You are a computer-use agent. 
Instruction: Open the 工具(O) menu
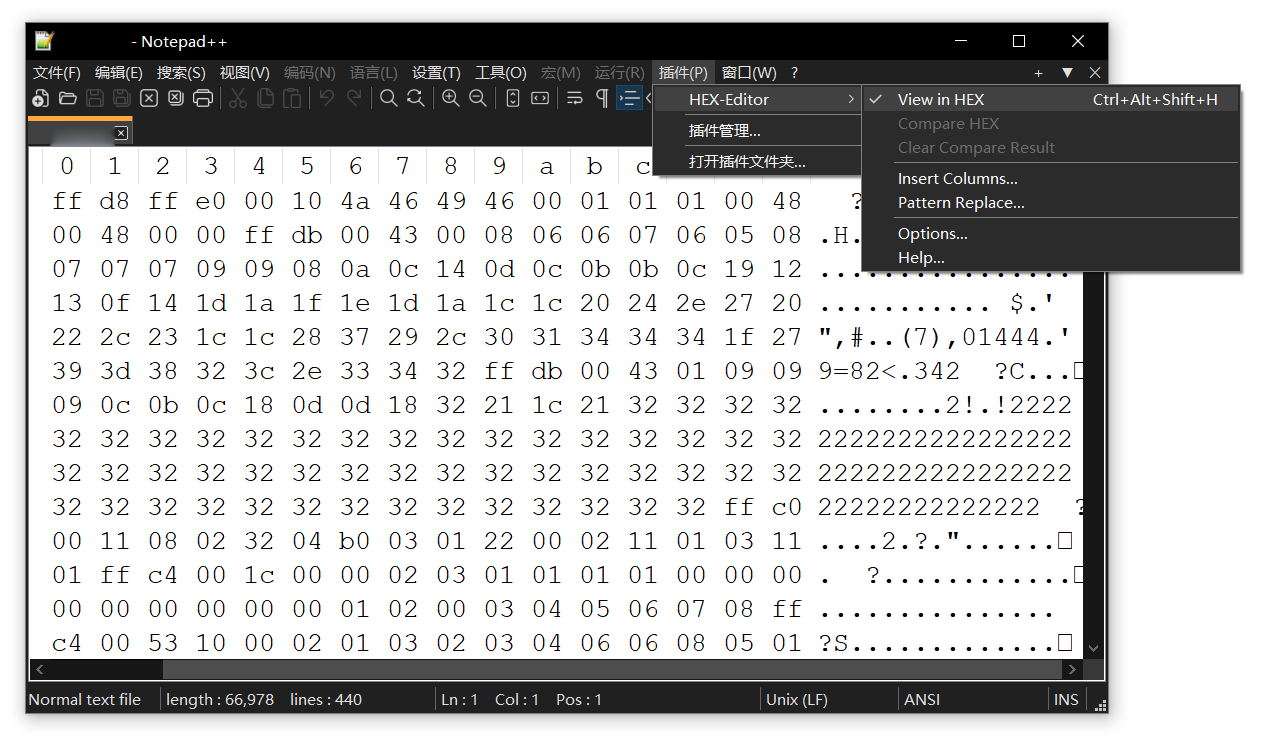501,73
